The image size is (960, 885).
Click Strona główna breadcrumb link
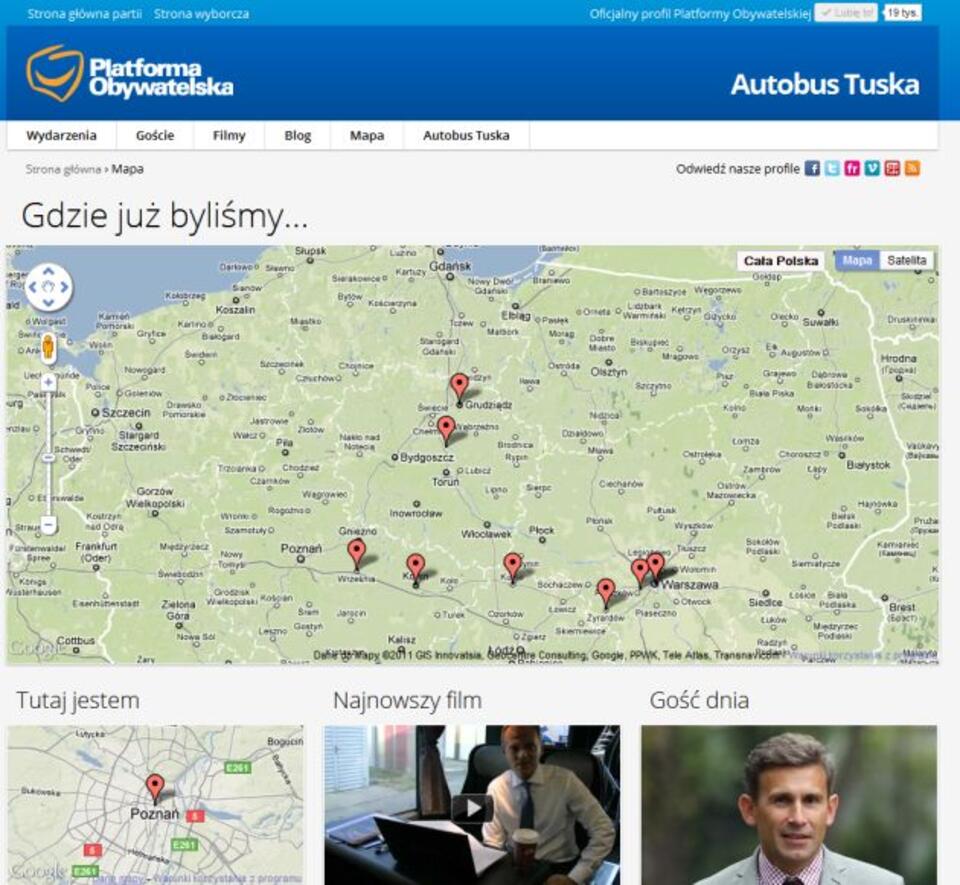coord(63,169)
